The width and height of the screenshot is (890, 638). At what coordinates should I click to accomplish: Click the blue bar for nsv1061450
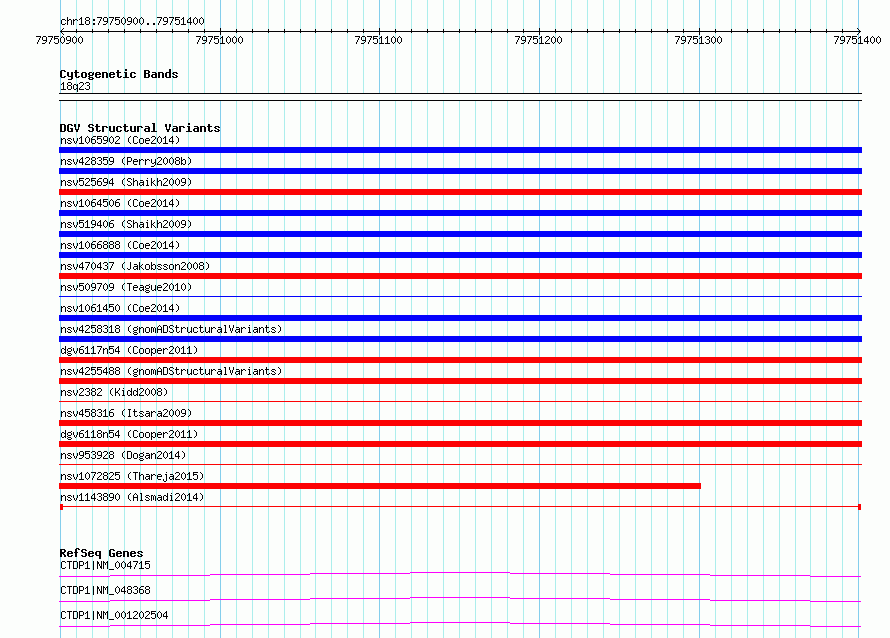tap(460, 318)
